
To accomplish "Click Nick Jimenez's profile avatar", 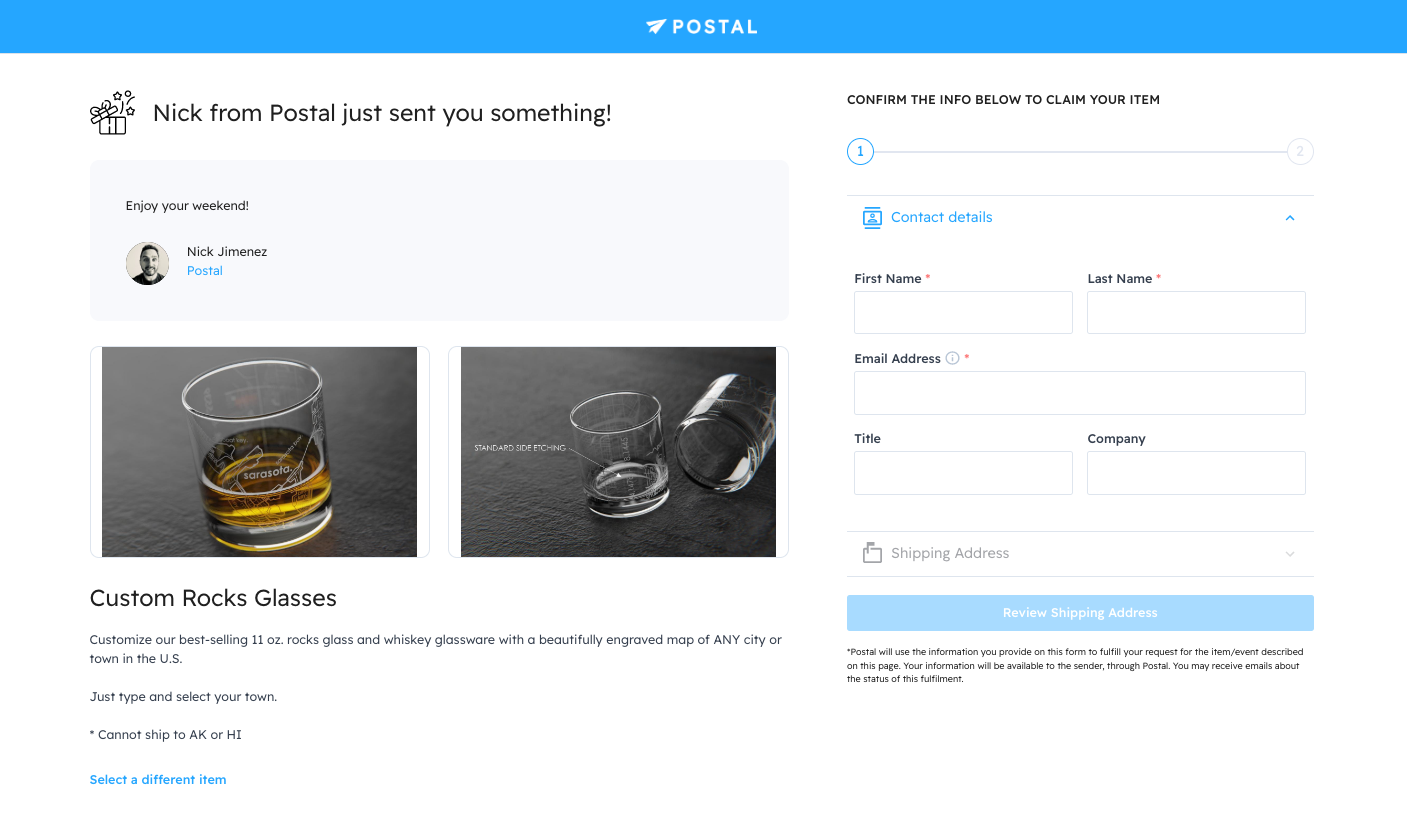I will click(x=147, y=263).
